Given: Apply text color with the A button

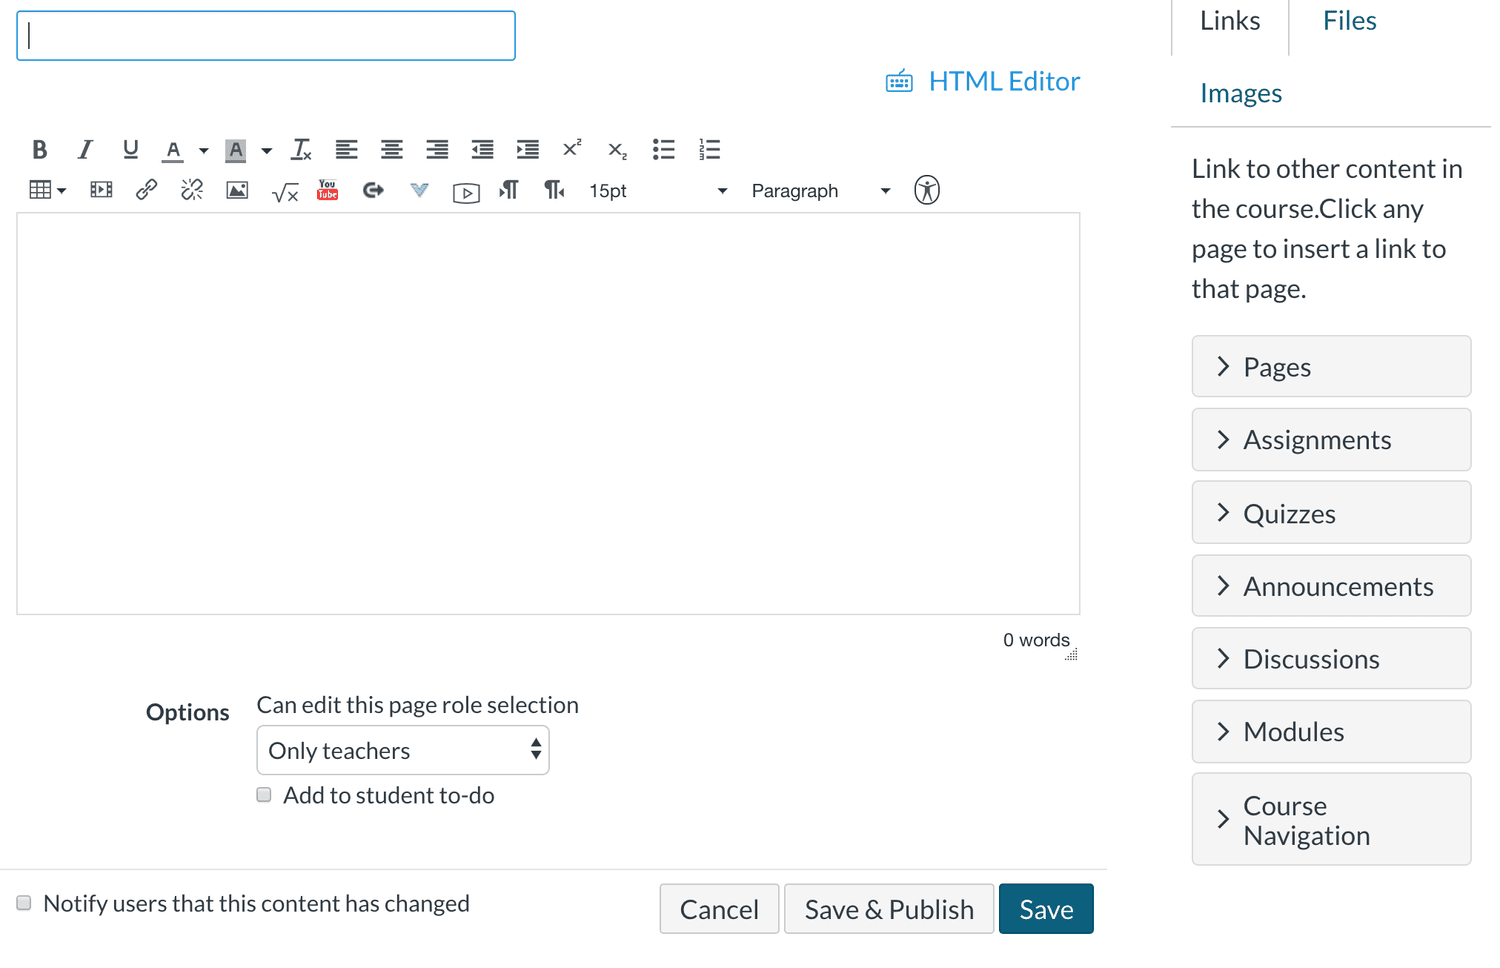Looking at the screenshot, I should coord(173,150).
